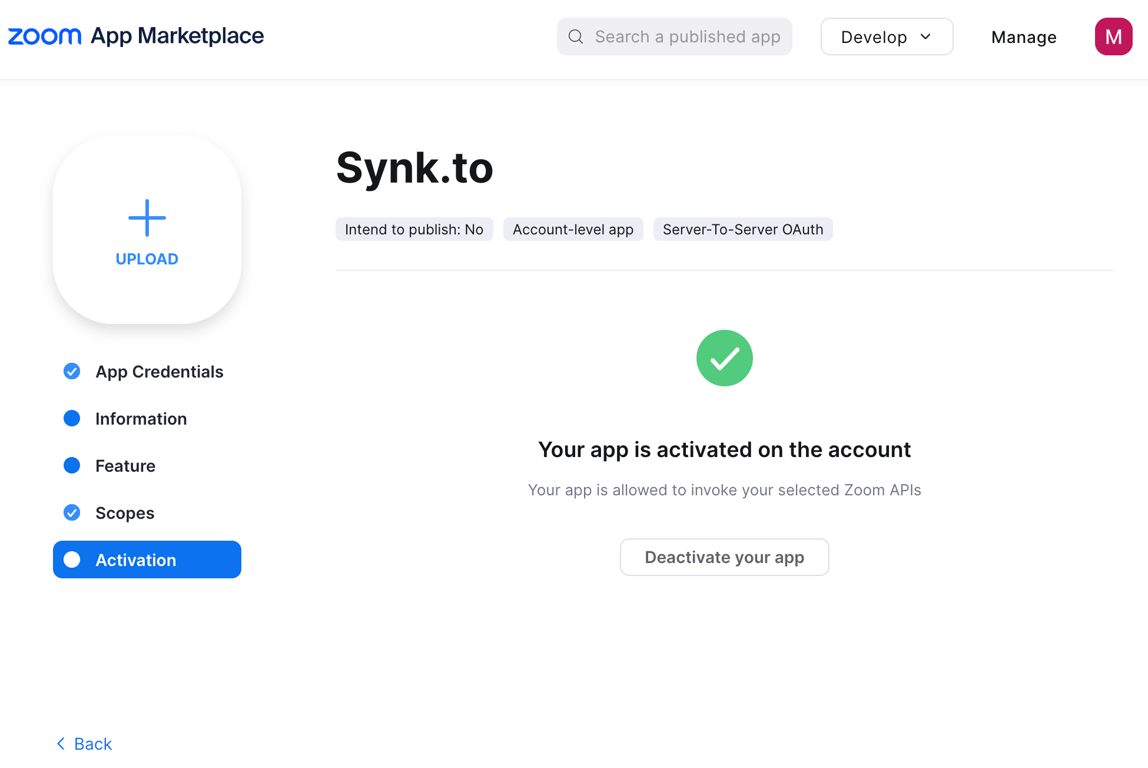Click the Scopes completed check icon
Viewport: 1148px width, 768px height.
72,513
